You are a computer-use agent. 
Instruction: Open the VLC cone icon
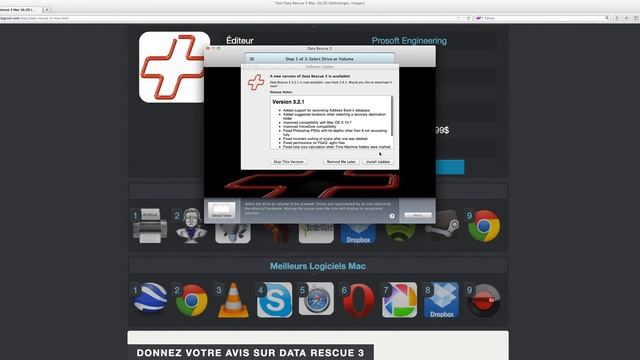point(233,300)
